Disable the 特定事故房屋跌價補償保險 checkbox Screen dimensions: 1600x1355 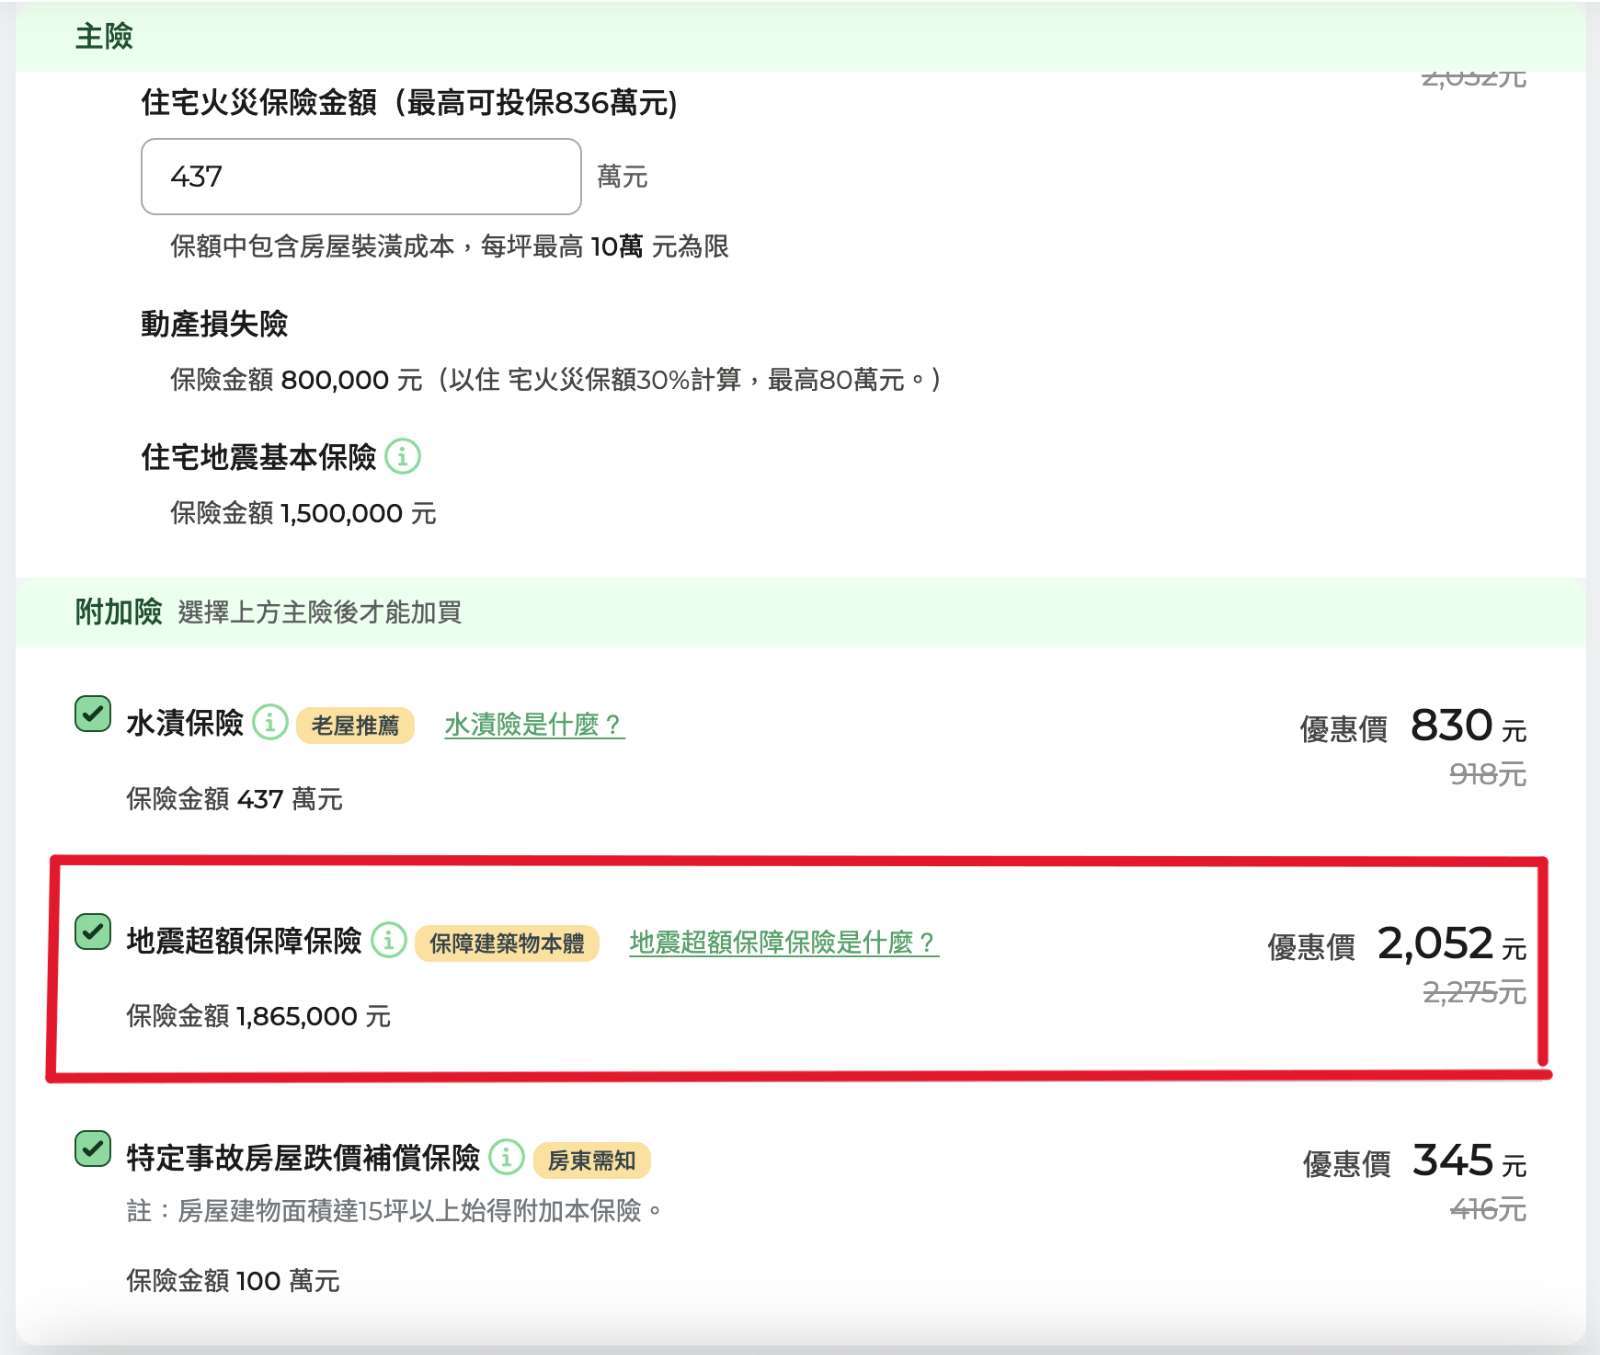[x=93, y=1149]
